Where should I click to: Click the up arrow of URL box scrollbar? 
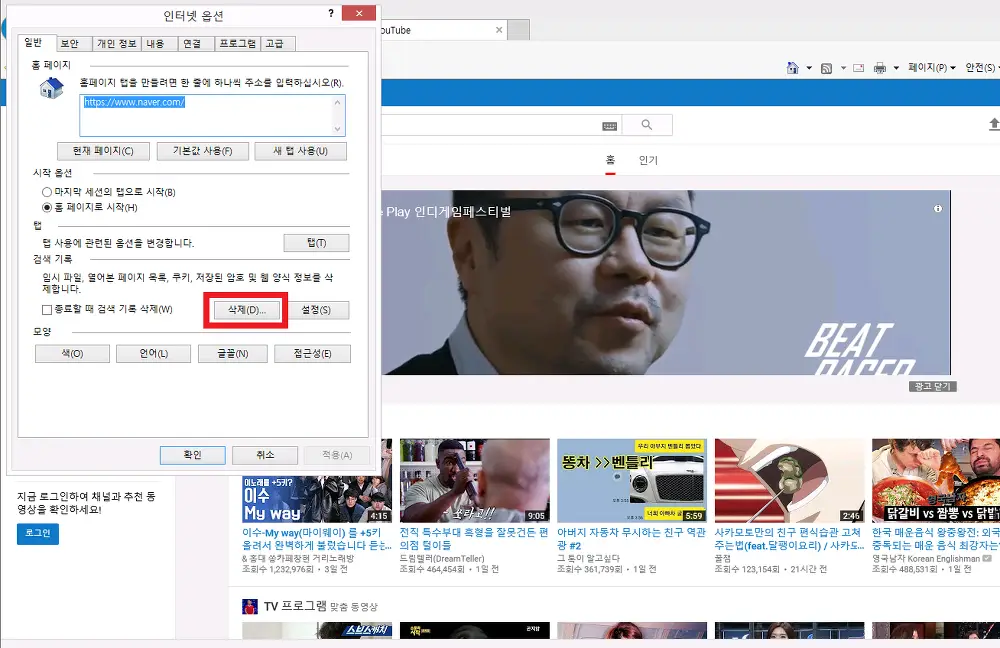tap(338, 102)
